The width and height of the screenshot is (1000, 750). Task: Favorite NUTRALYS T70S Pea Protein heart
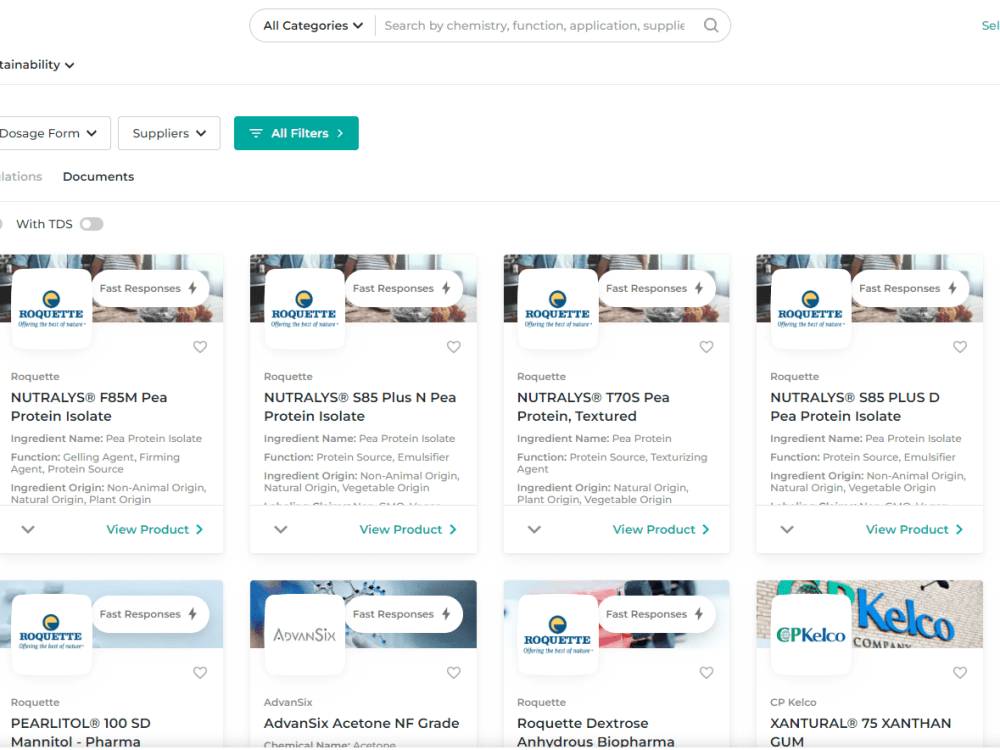click(x=707, y=347)
